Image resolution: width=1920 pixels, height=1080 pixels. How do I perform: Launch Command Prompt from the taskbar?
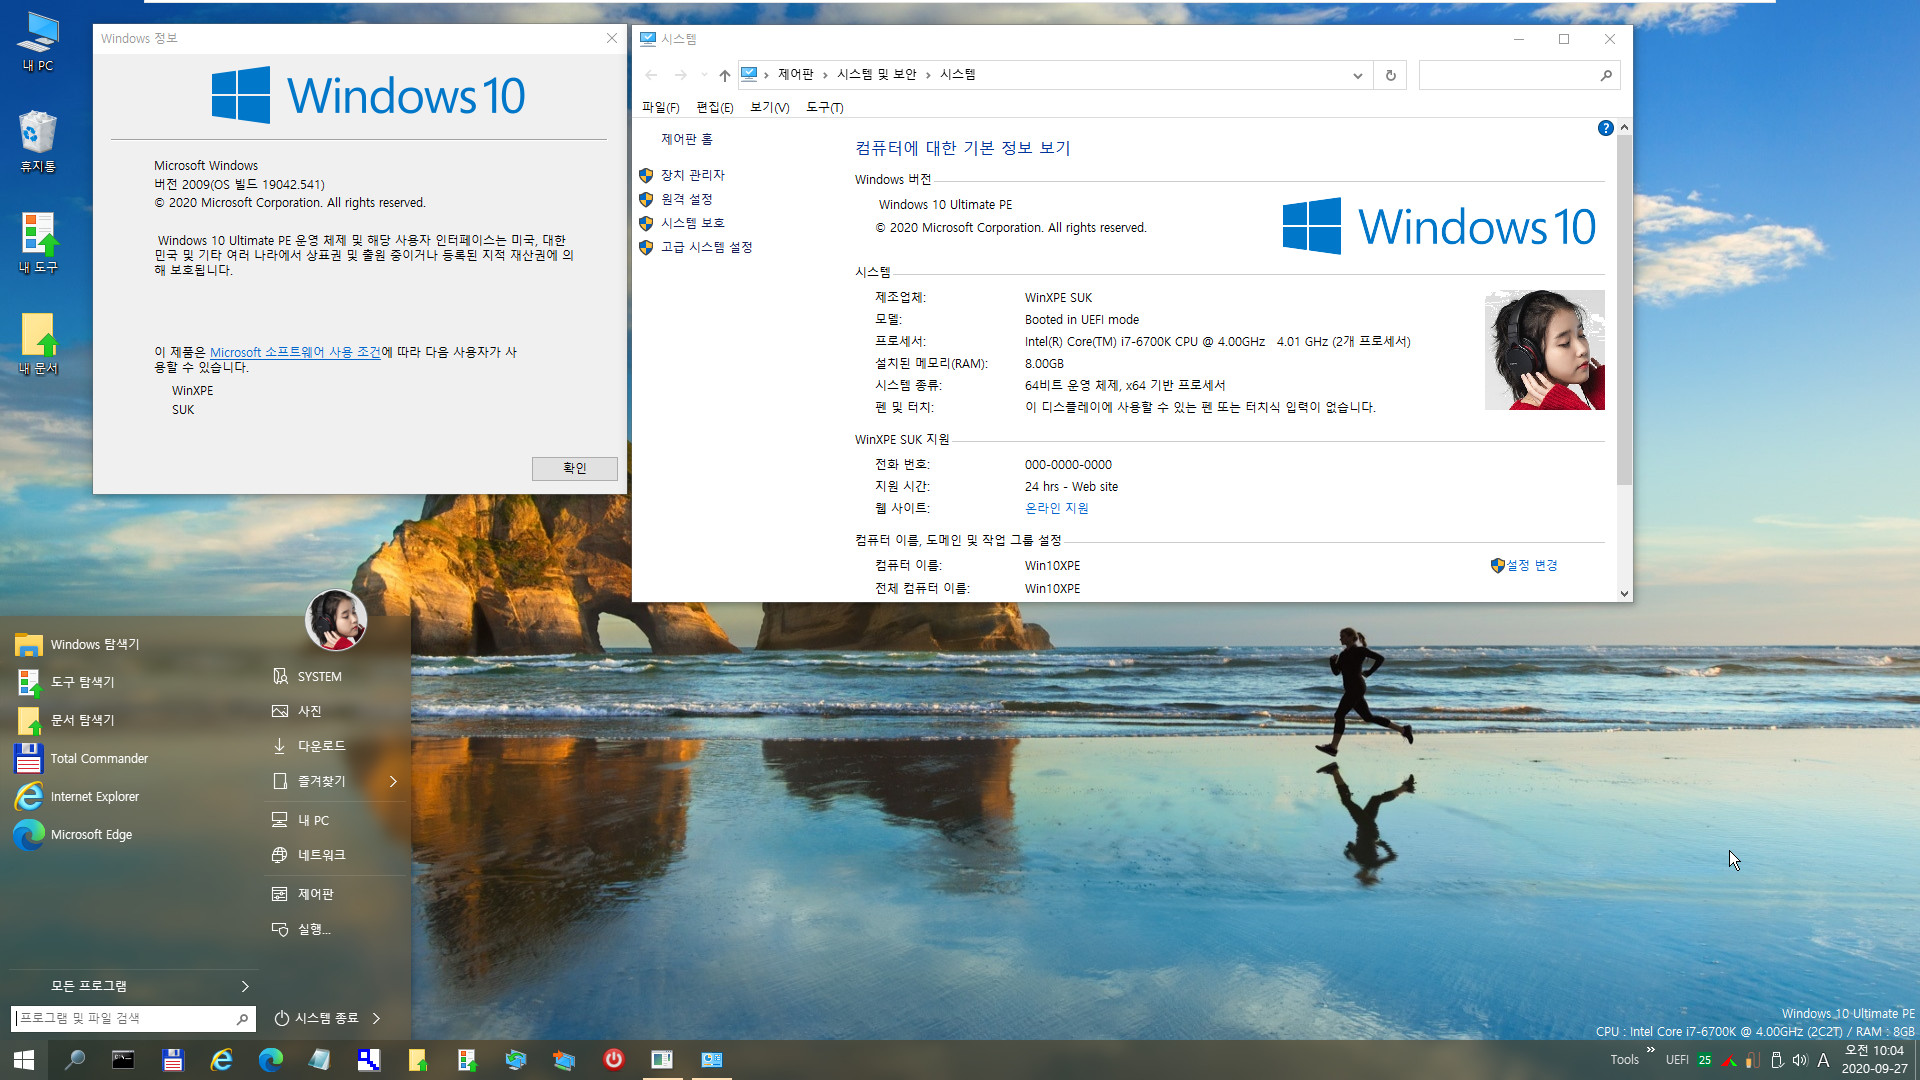click(x=123, y=1060)
